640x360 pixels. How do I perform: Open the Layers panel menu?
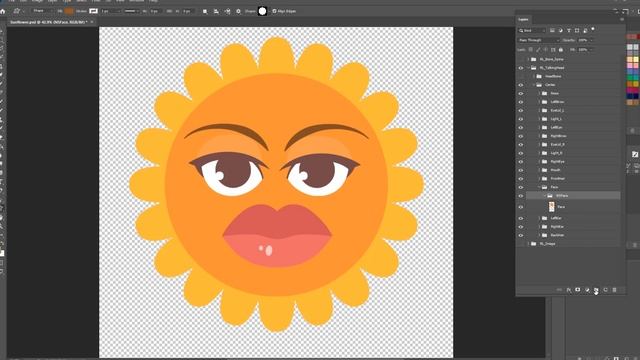click(x=622, y=19)
